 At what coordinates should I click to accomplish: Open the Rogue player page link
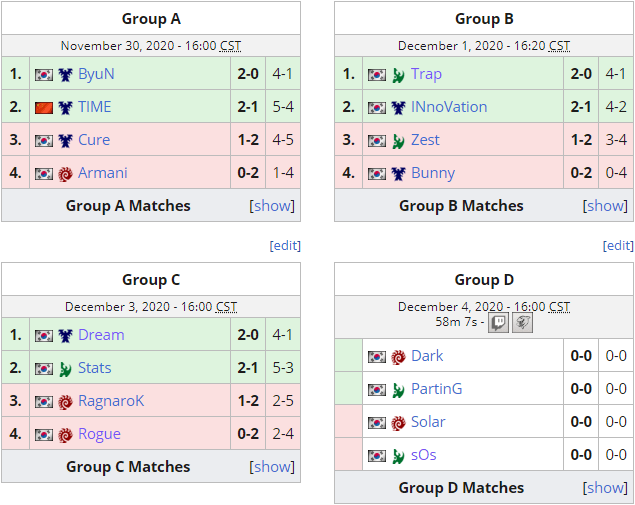99,434
